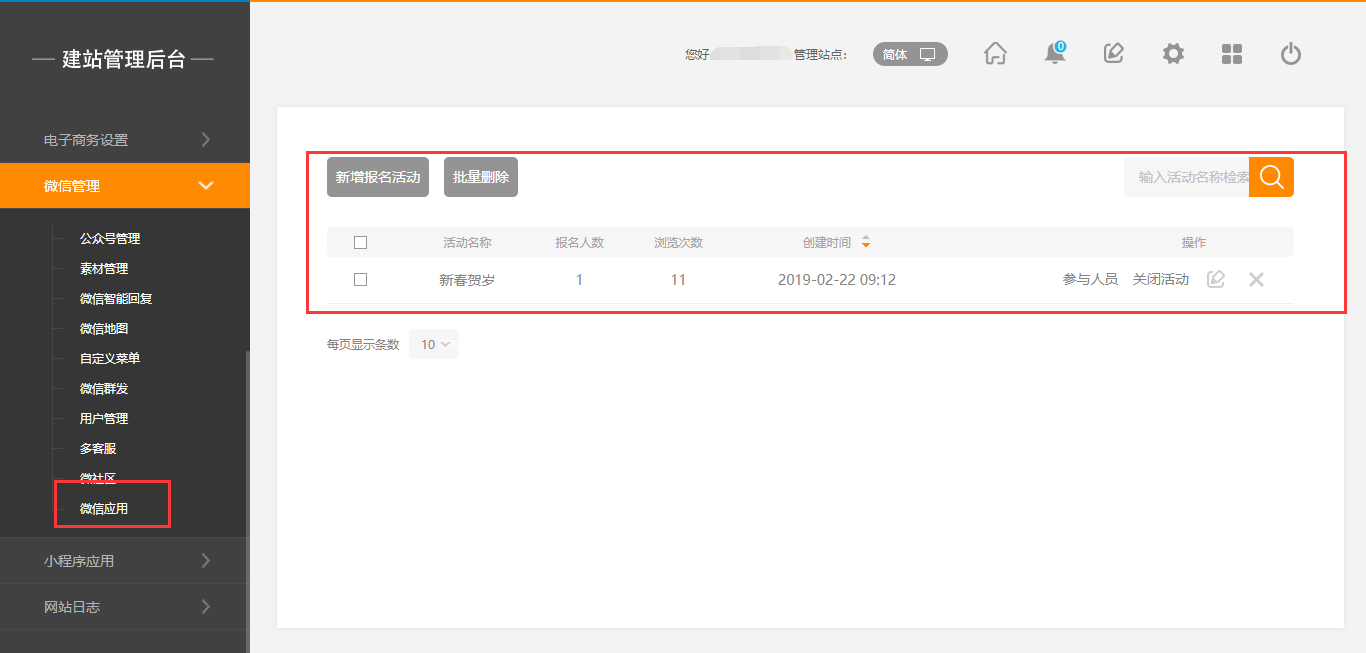Click 新增报名活动 button
This screenshot has width=1366, height=653.
tap(378, 177)
